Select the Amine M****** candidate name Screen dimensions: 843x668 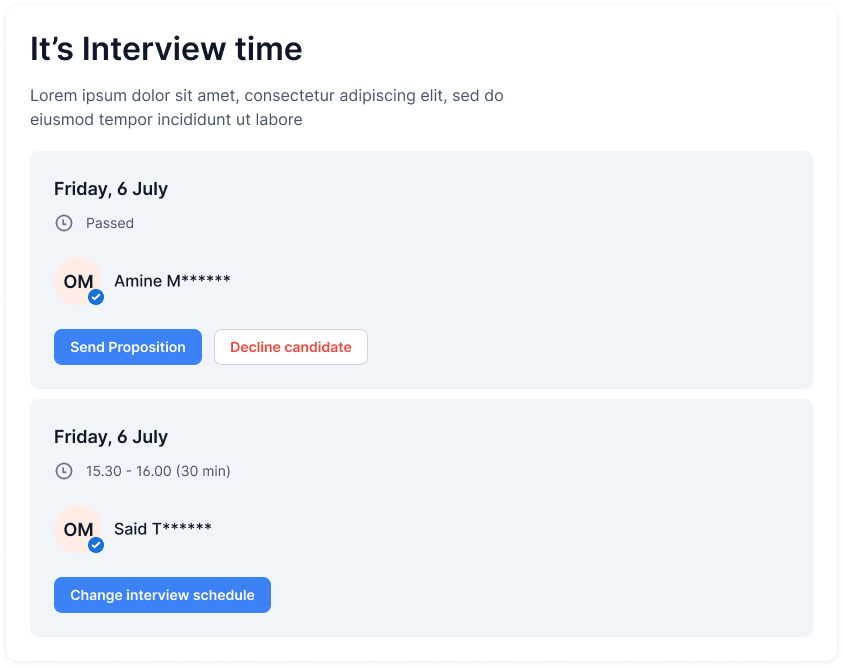pyautogui.click(x=172, y=281)
